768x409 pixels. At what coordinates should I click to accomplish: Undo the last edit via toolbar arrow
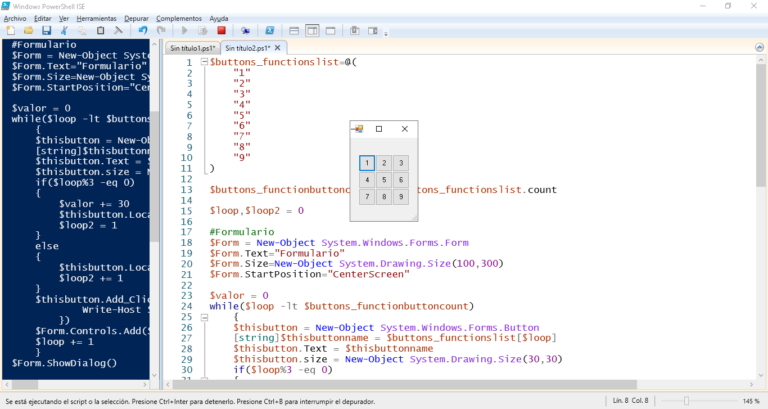click(x=143, y=30)
